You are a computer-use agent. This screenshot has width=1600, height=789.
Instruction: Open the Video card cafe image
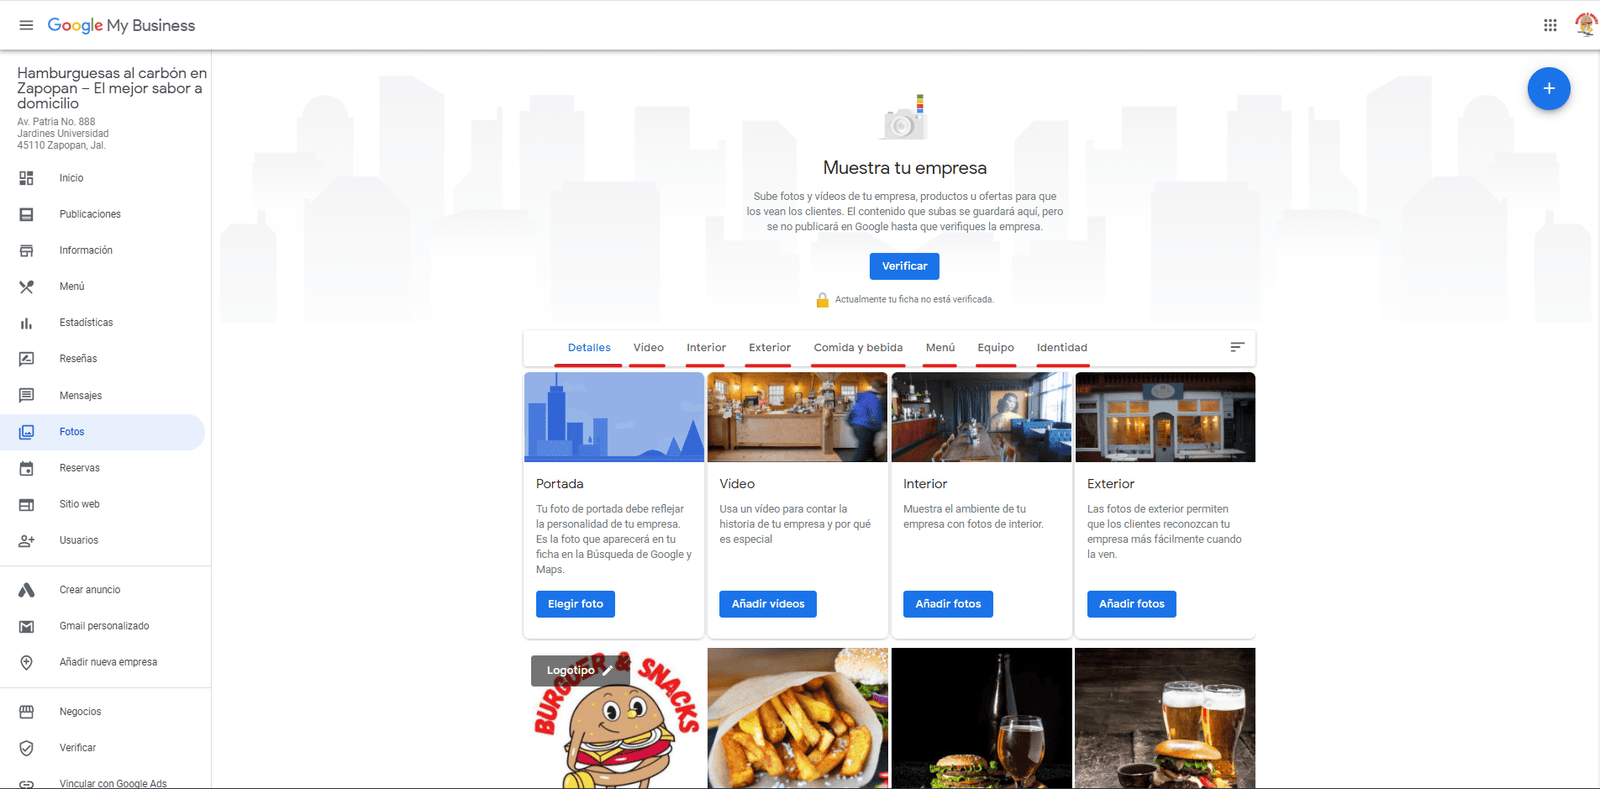(x=797, y=417)
